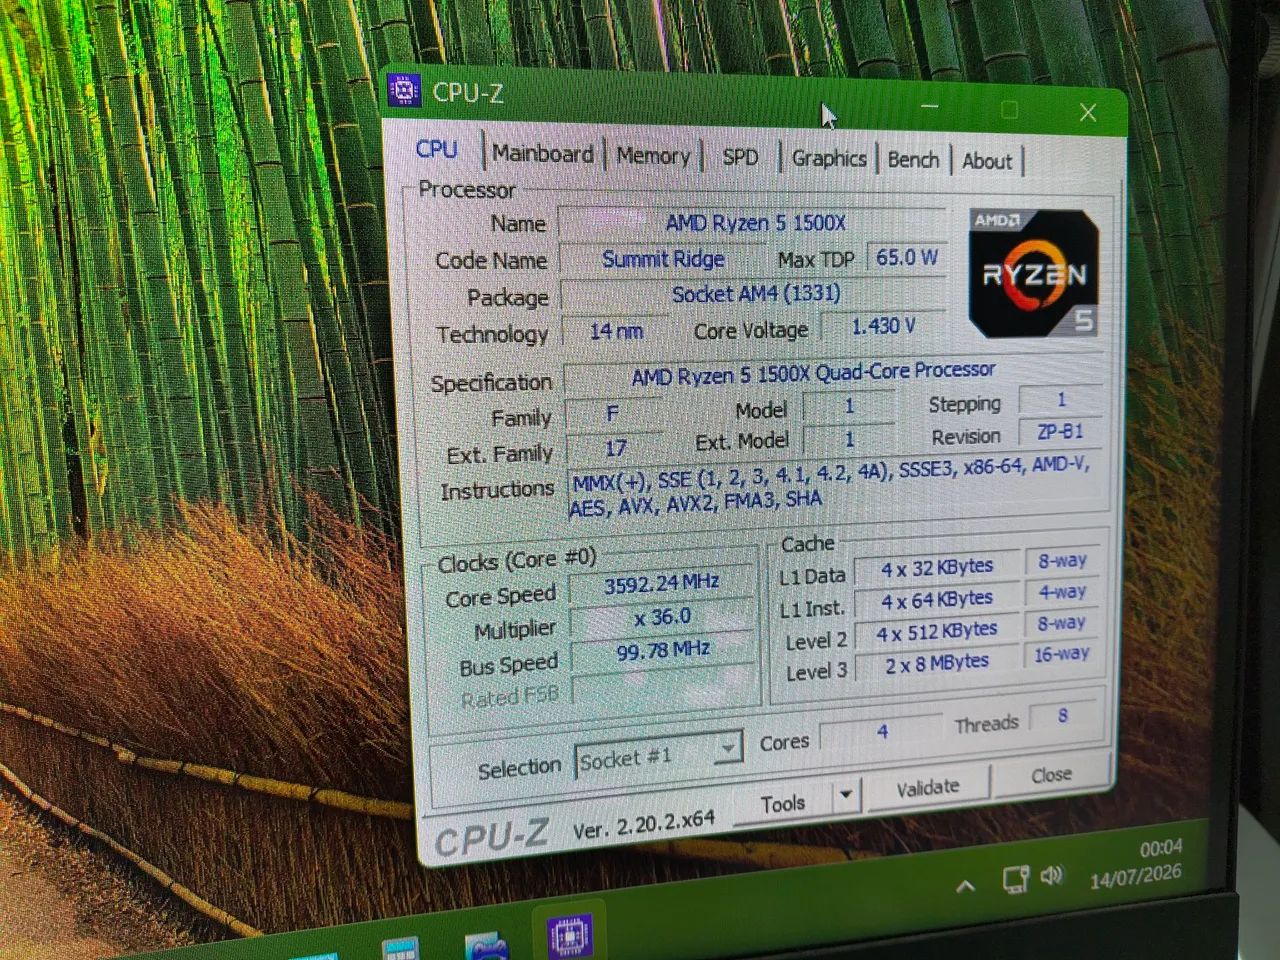The height and width of the screenshot is (960, 1280).
Task: Open the Tools button
Action: tap(782, 803)
